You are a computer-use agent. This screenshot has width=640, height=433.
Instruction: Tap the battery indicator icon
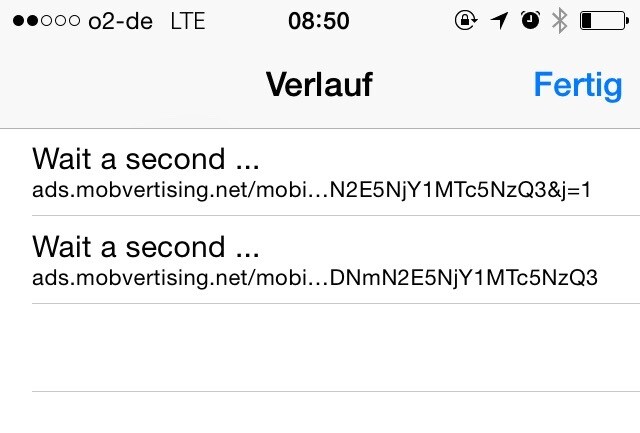(604, 20)
